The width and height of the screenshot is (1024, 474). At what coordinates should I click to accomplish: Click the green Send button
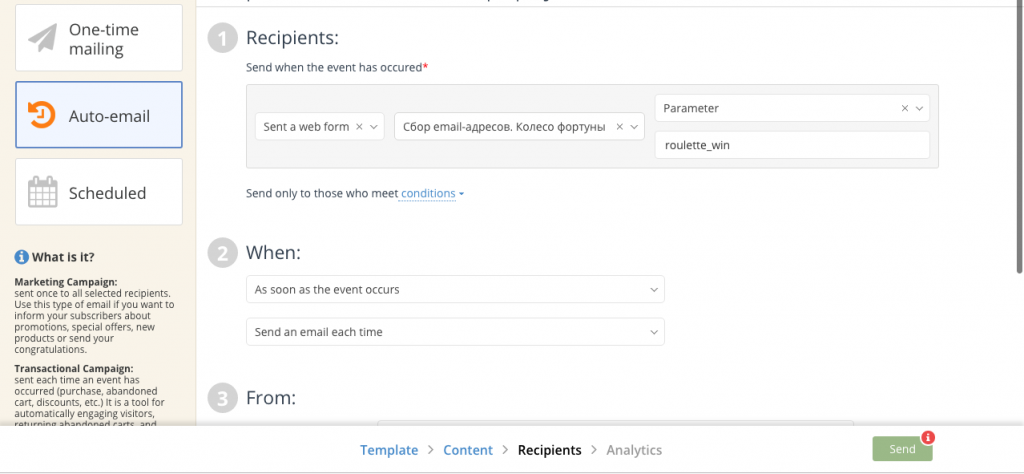pyautogui.click(x=901, y=450)
